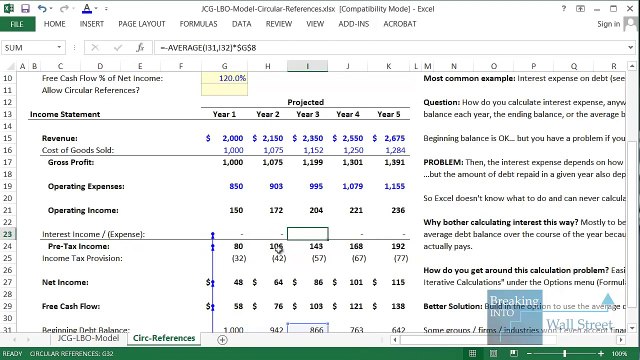This screenshot has width=640, height=360.
Task: Select row 15 header
Action: click(8, 138)
